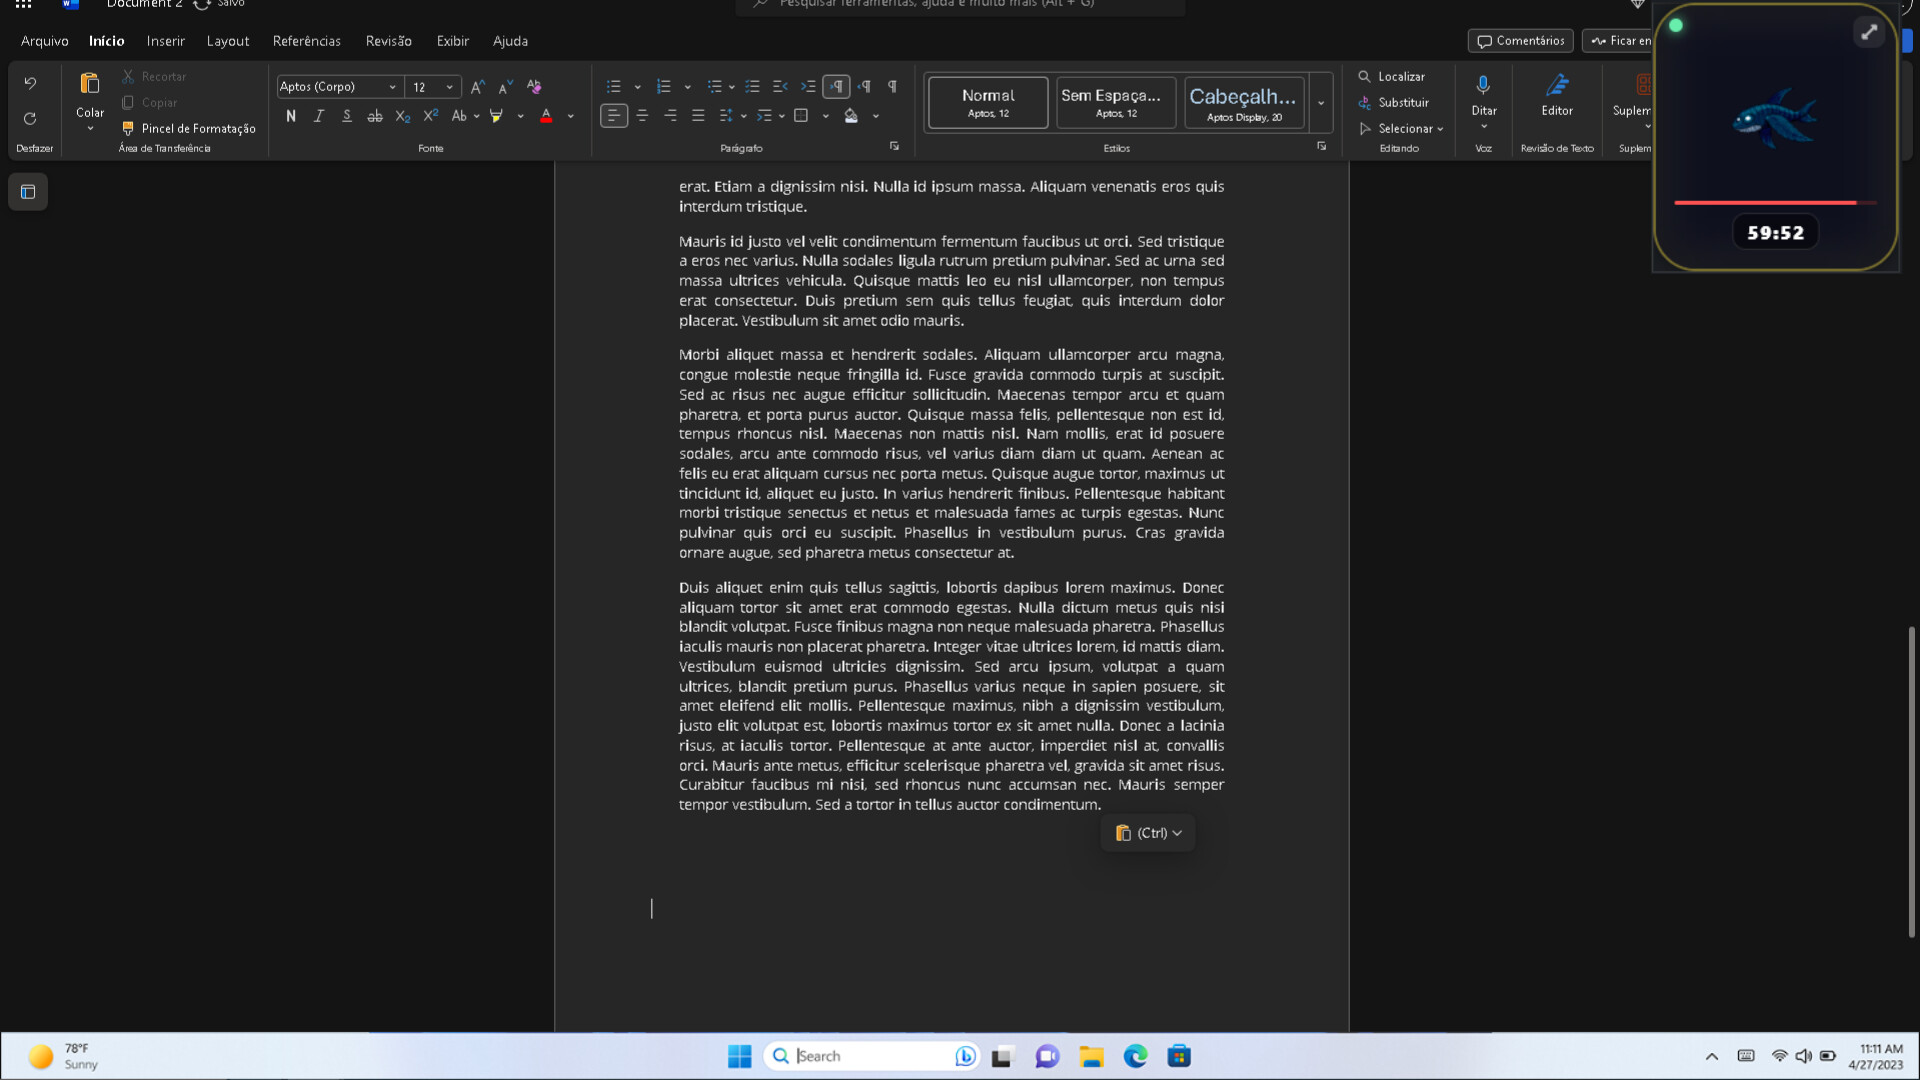This screenshot has height=1080, width=1920.
Task: Apply the text highlight color
Action: click(496, 116)
